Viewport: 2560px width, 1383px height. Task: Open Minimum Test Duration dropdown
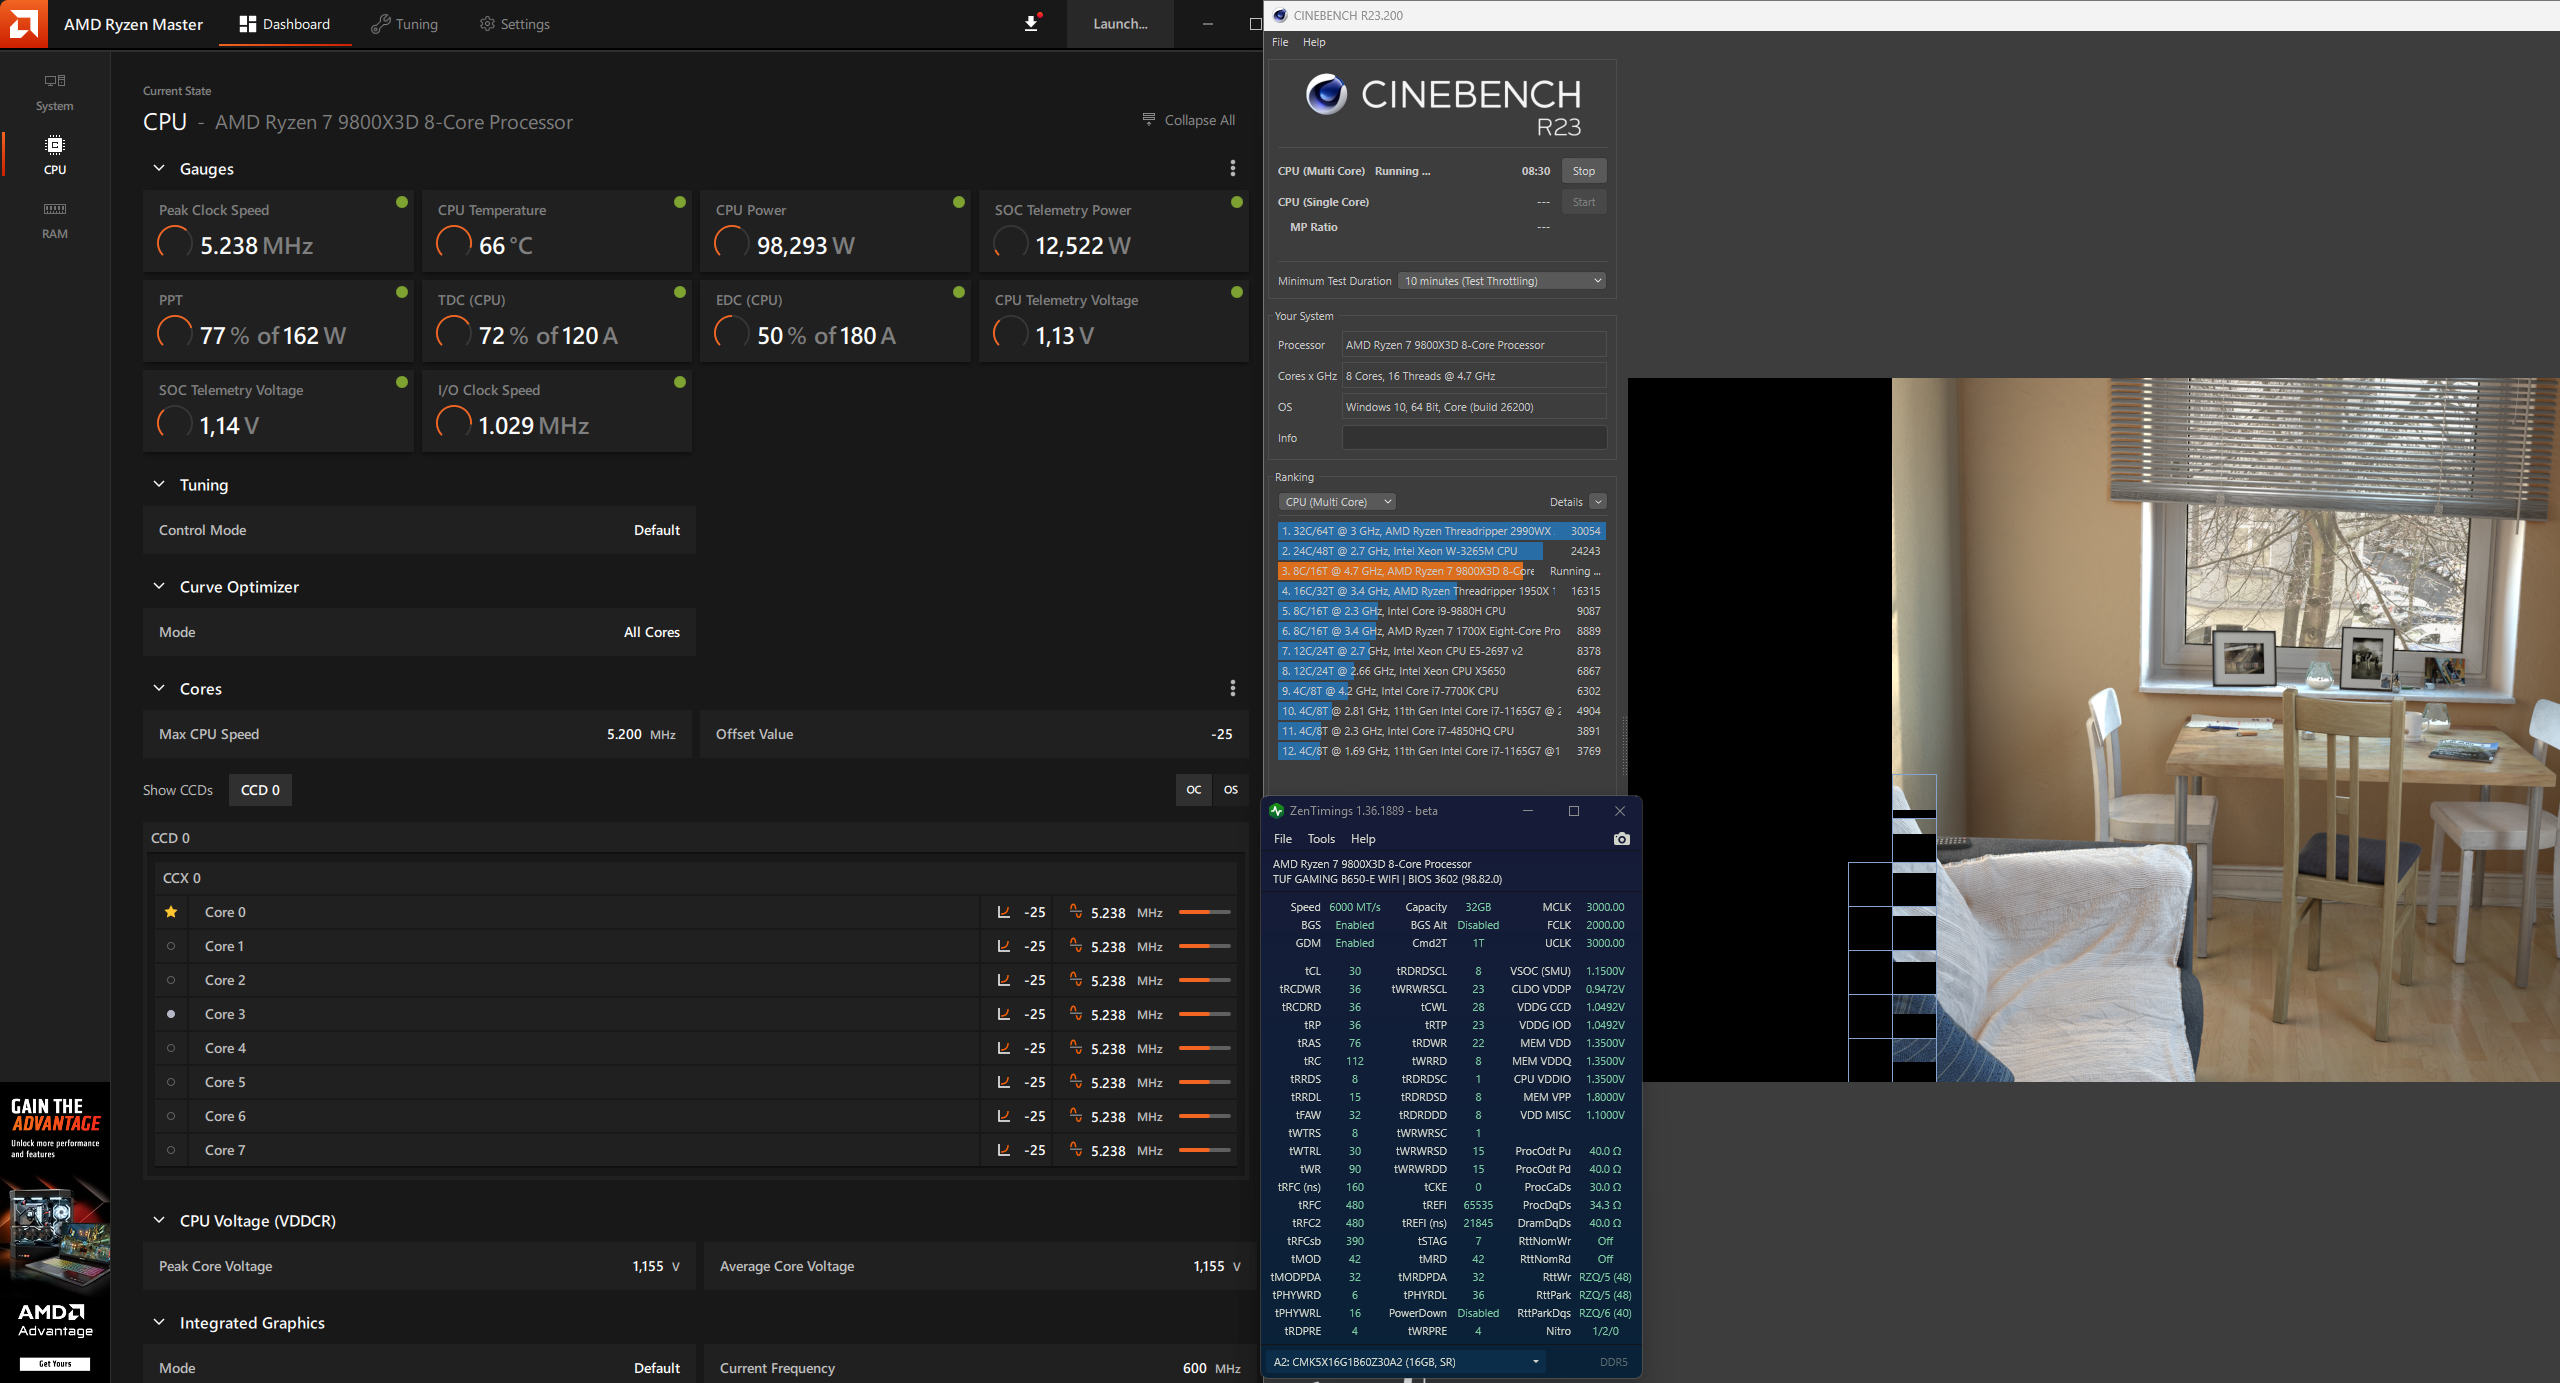click(x=1500, y=281)
